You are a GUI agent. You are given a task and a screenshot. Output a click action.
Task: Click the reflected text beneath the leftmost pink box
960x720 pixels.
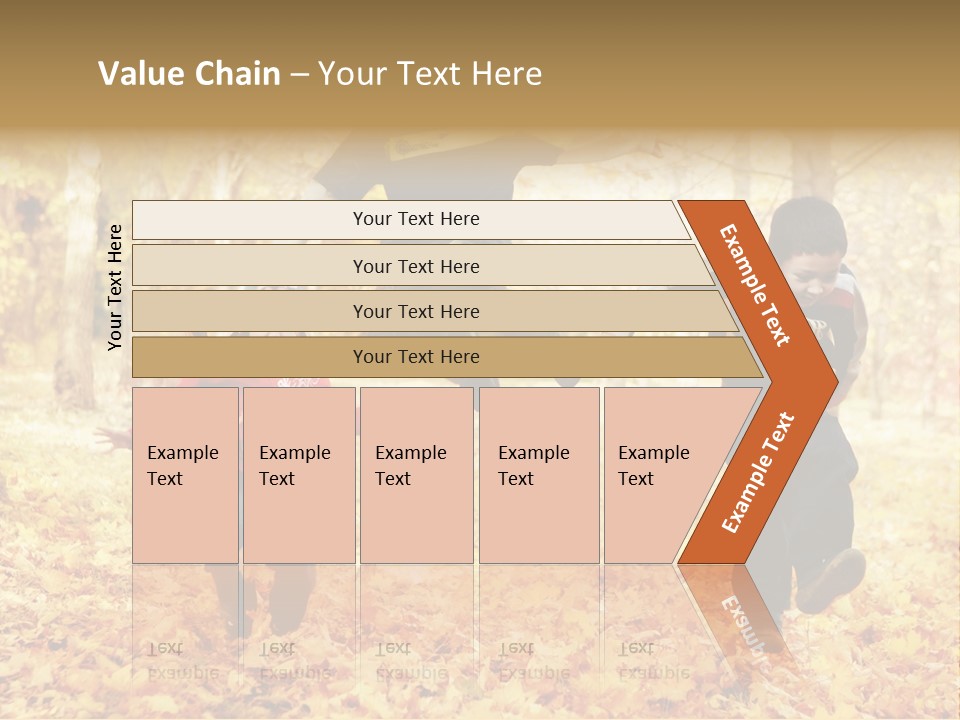pyautogui.click(x=170, y=660)
